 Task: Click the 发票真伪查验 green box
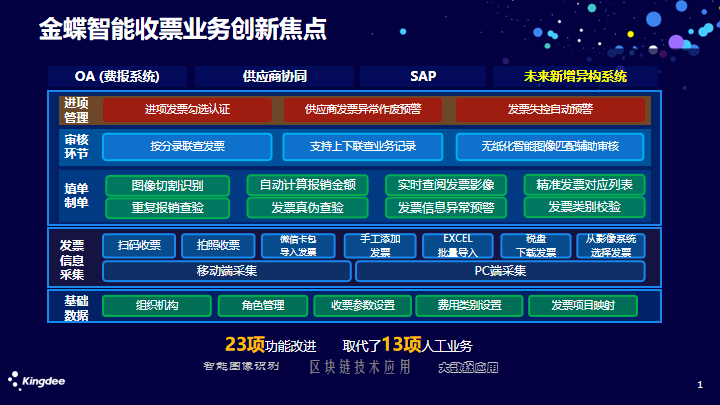pos(308,208)
